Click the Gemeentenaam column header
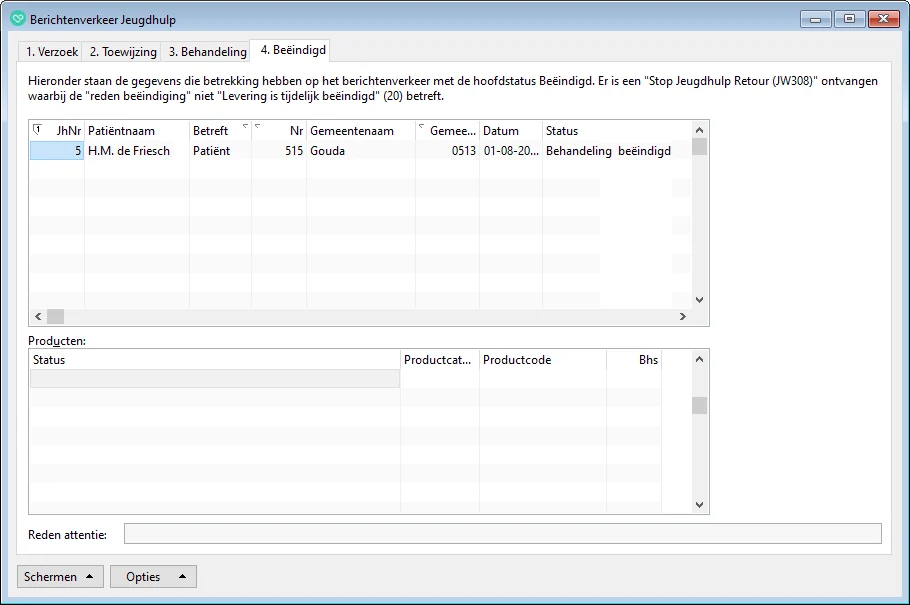The image size is (910, 605). tap(360, 131)
